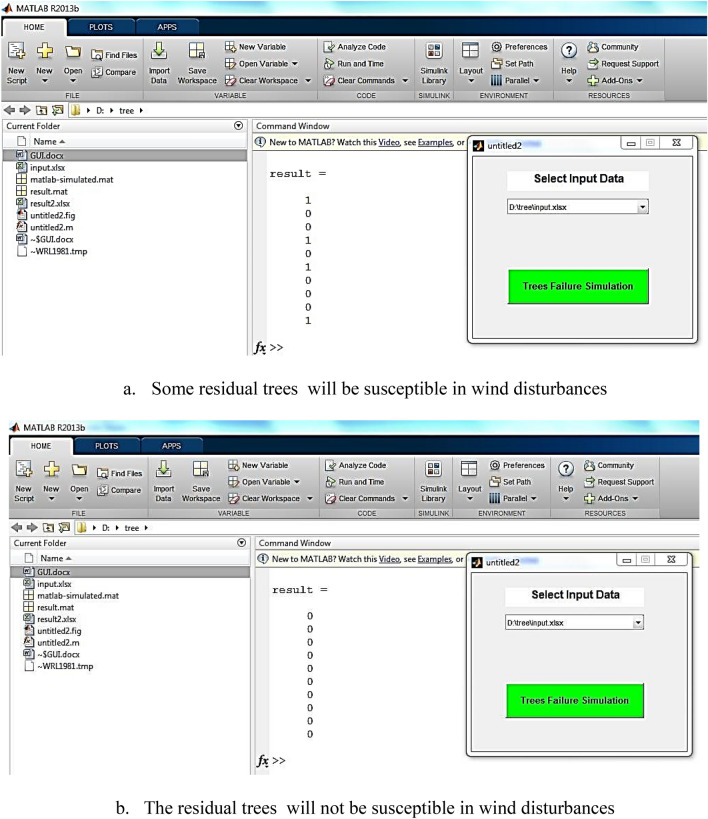The image size is (708, 819).
Task: Click Compare in the lower MATLAB toolstrip
Action: [x=117, y=490]
